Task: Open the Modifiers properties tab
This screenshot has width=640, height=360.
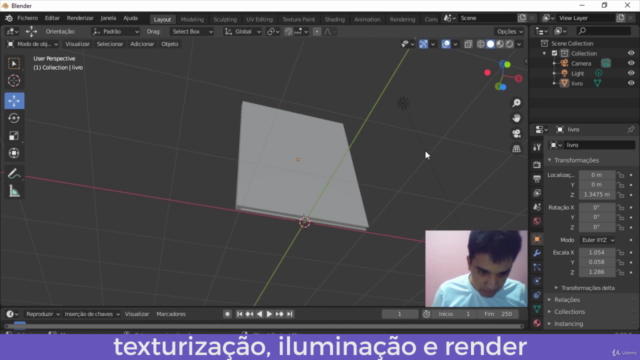Action: 537,253
